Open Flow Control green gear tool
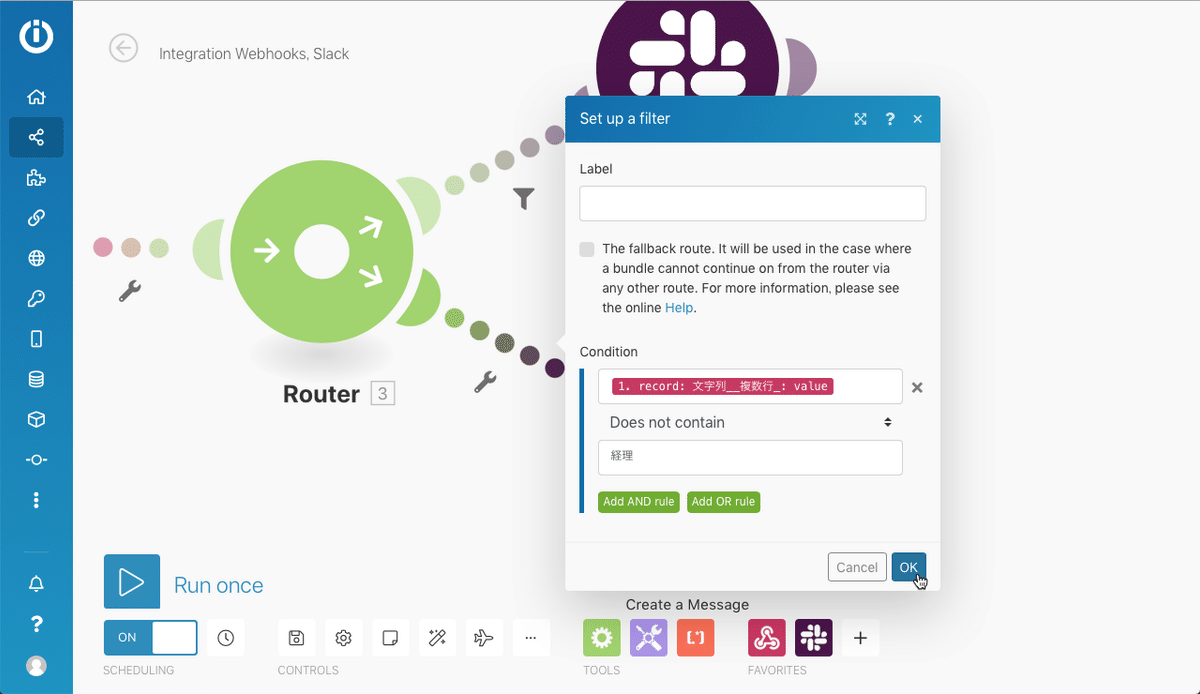Viewport: 1200px width, 694px height. pyautogui.click(x=602, y=638)
